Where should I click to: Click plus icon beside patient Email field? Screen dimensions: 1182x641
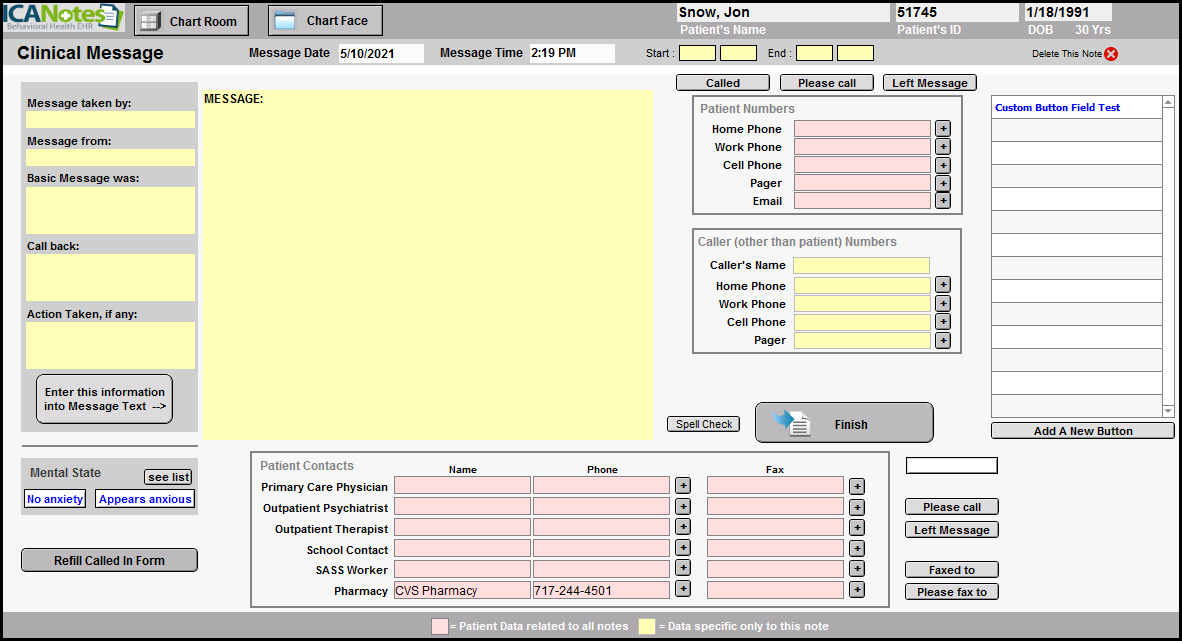(x=942, y=201)
